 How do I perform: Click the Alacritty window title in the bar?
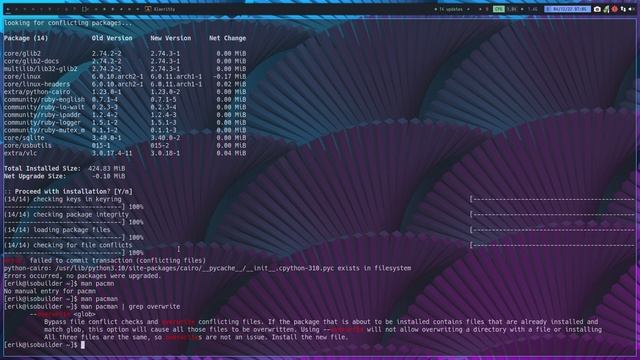point(164,9)
